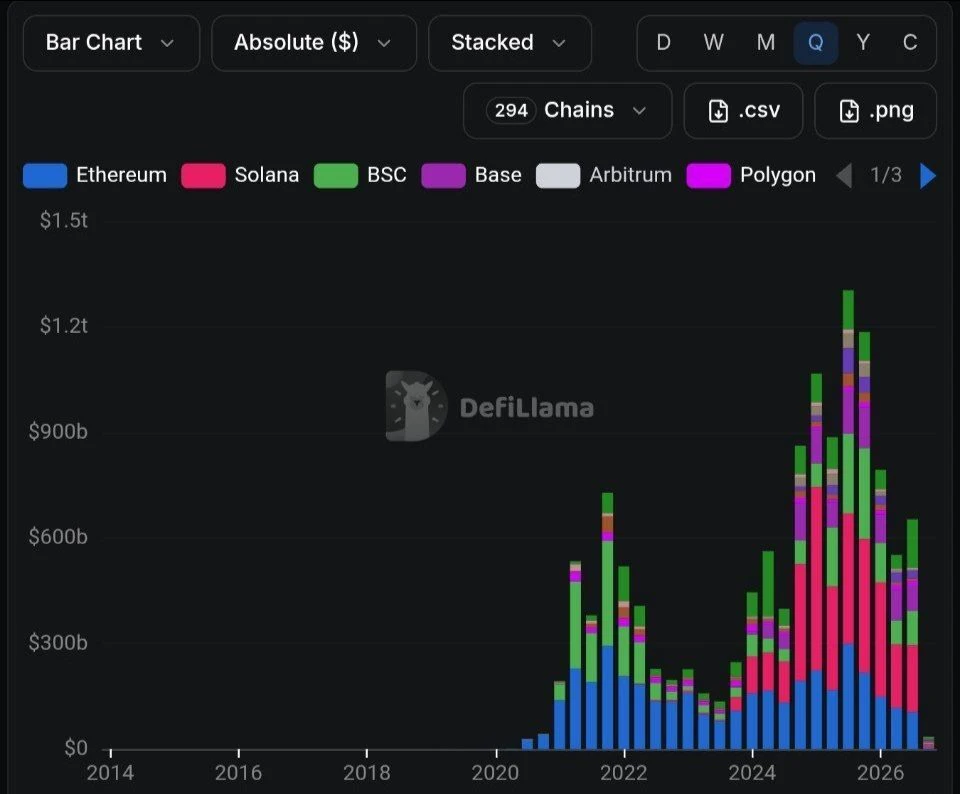Click the csv download file icon

click(x=718, y=111)
